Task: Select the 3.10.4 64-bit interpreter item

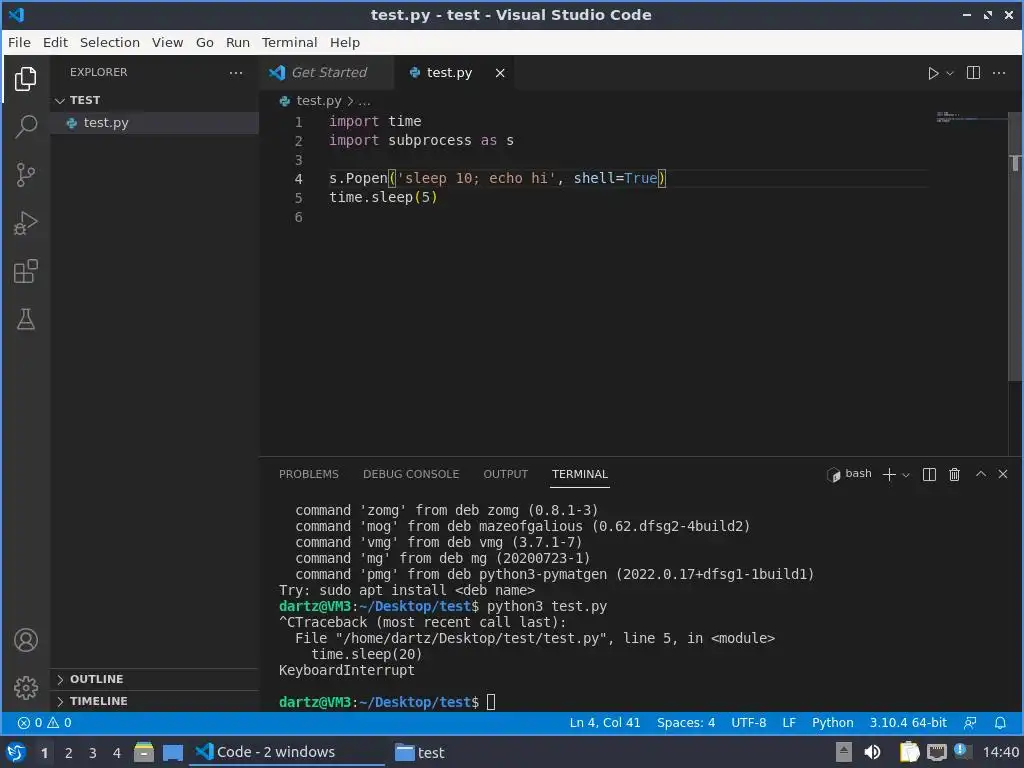Action: coord(908,723)
